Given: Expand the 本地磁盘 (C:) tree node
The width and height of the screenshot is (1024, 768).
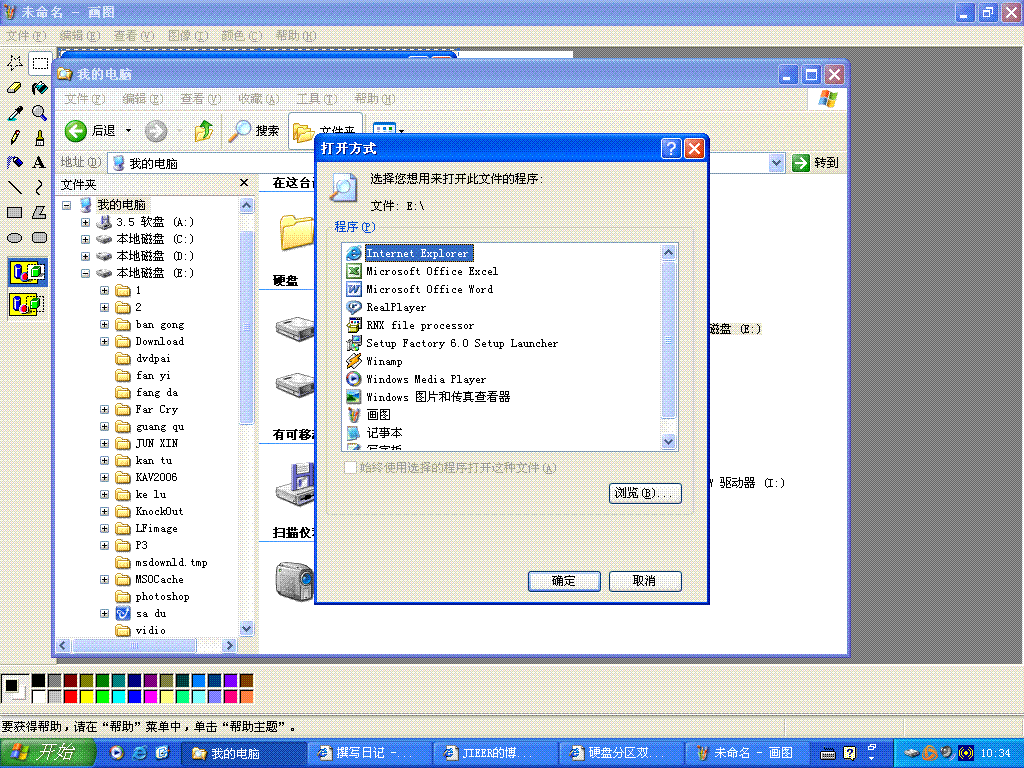Looking at the screenshot, I should [x=86, y=239].
